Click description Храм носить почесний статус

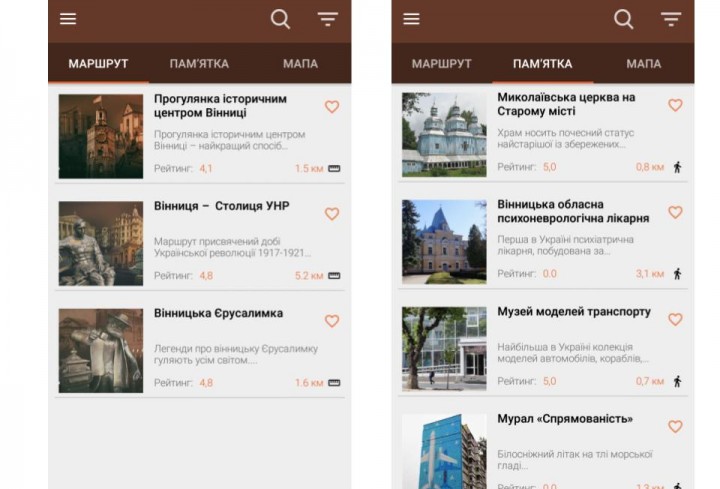click(x=566, y=138)
